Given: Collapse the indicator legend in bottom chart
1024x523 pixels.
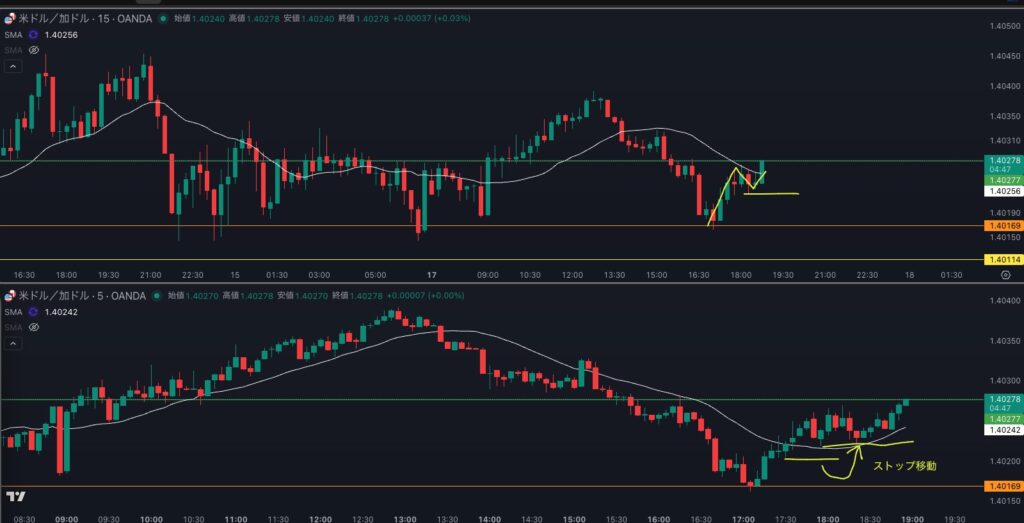Looking at the screenshot, I should click(x=13, y=344).
